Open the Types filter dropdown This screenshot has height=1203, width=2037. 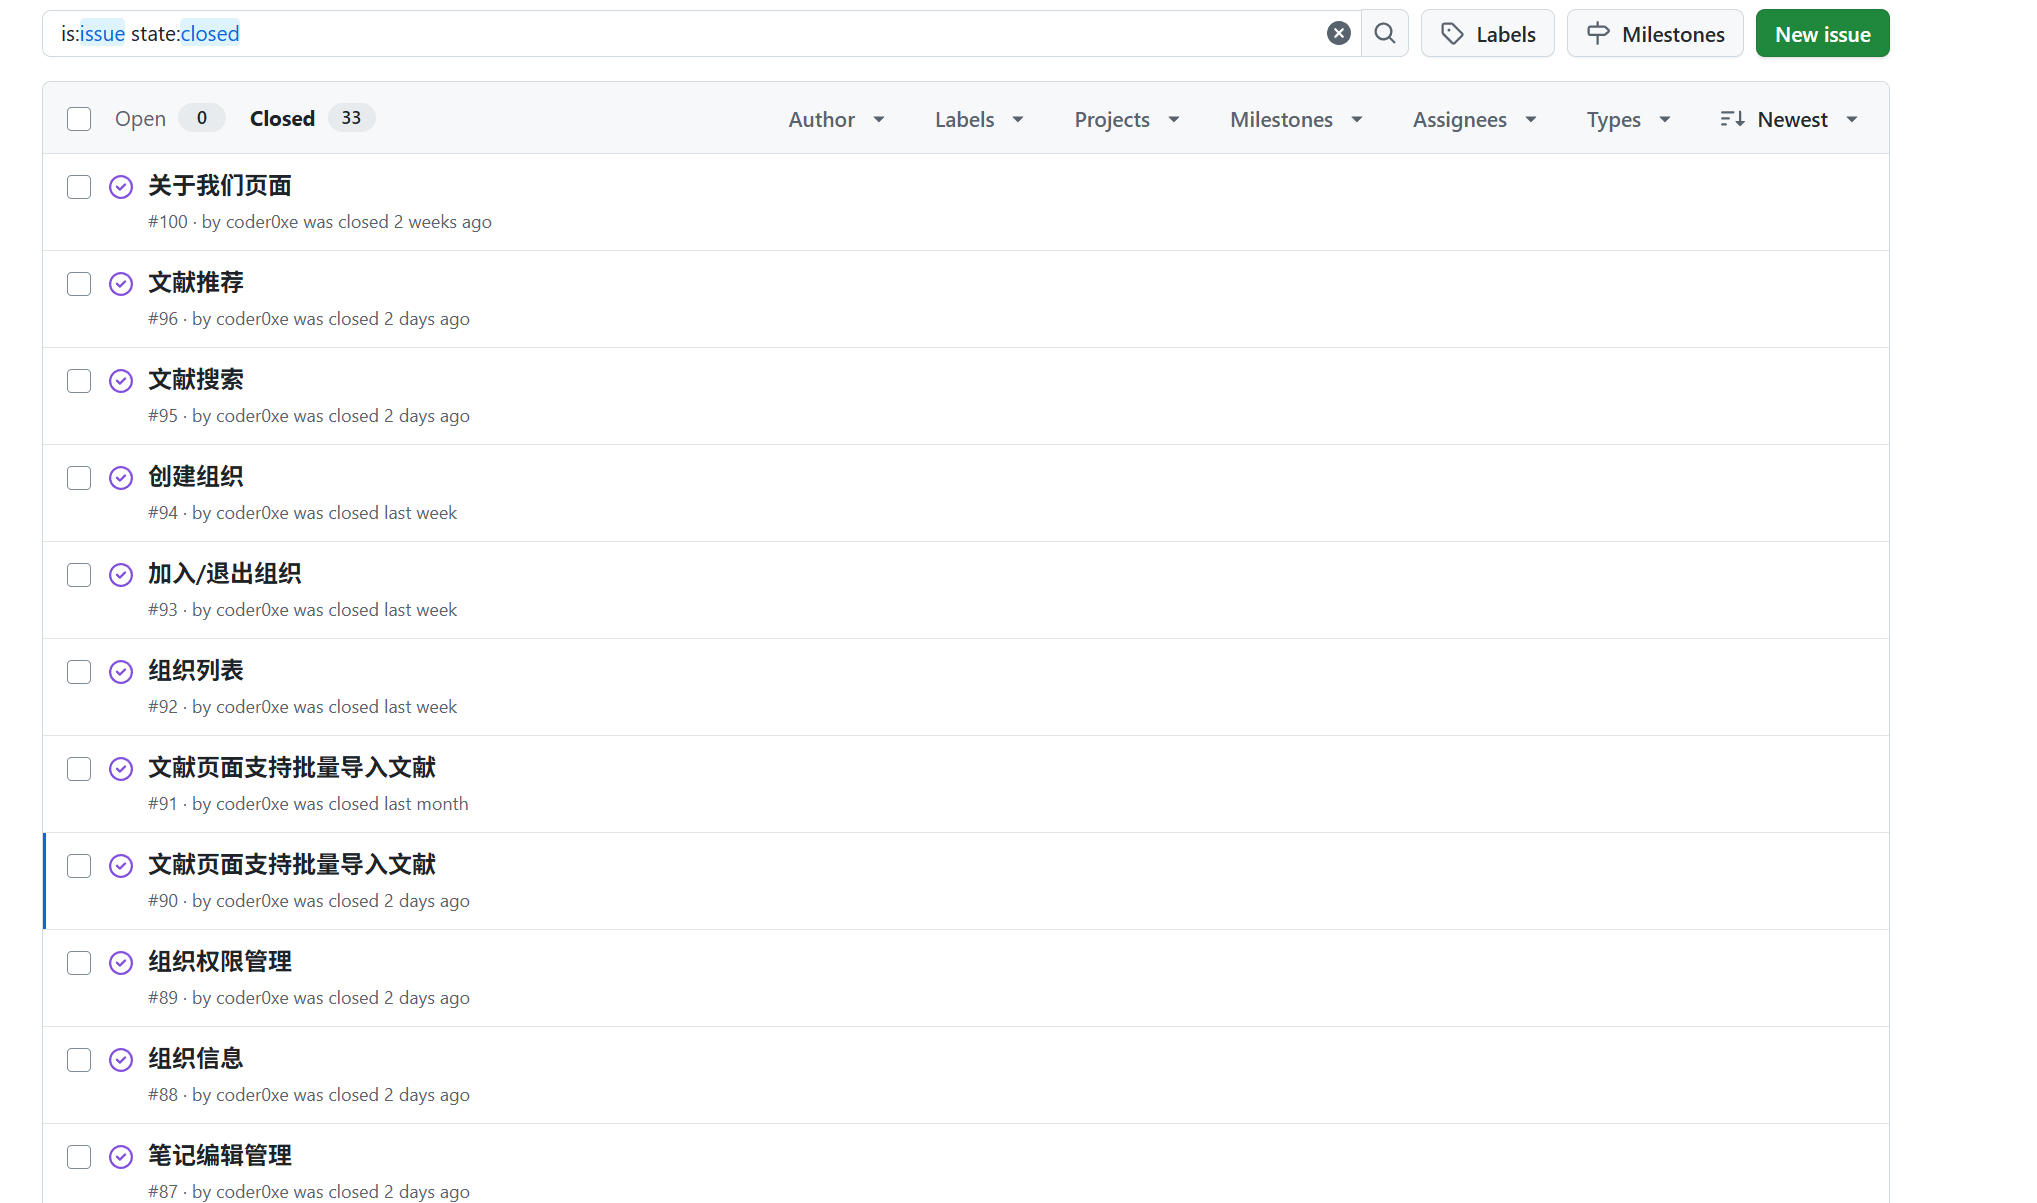pyautogui.click(x=1628, y=119)
